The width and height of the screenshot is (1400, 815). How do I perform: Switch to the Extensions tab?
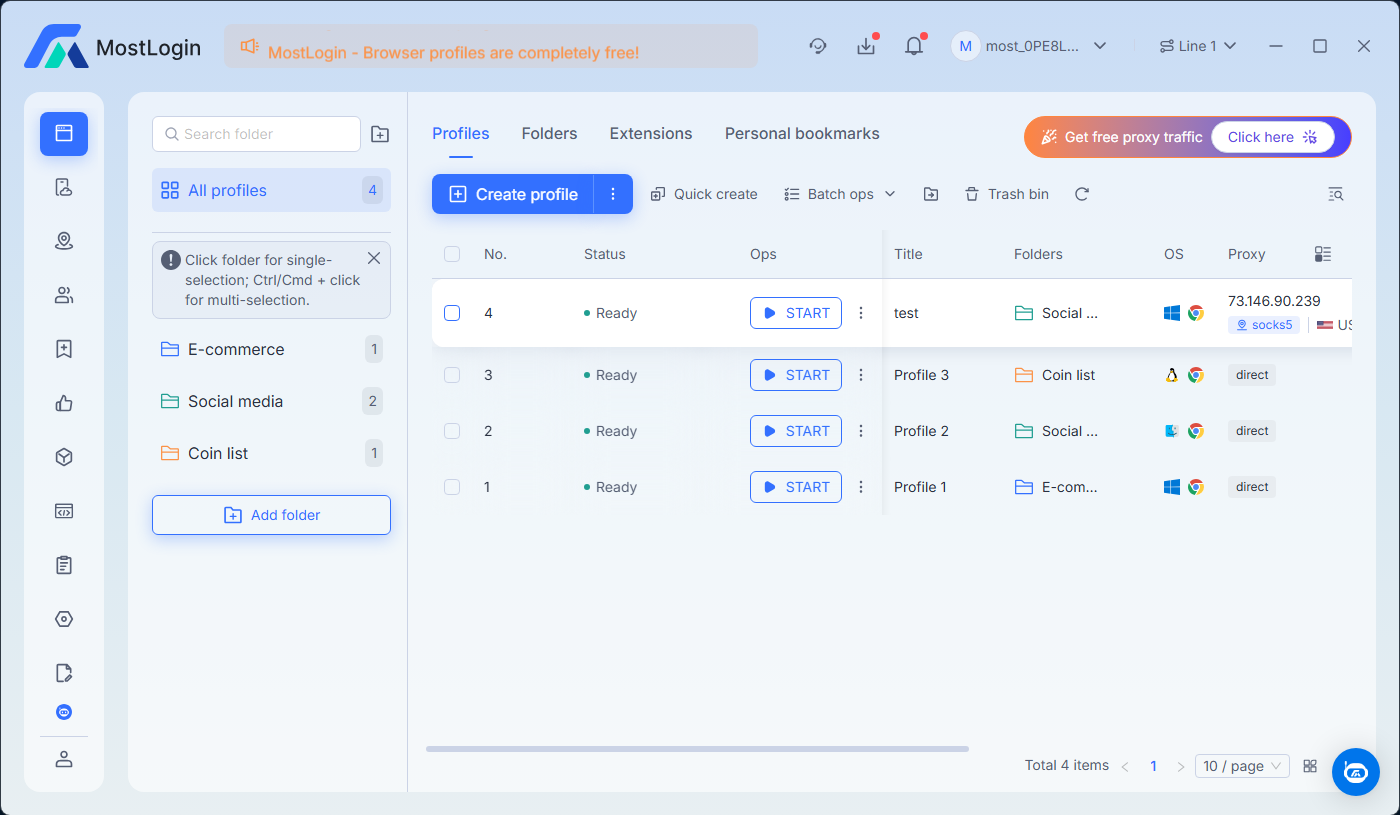point(651,134)
